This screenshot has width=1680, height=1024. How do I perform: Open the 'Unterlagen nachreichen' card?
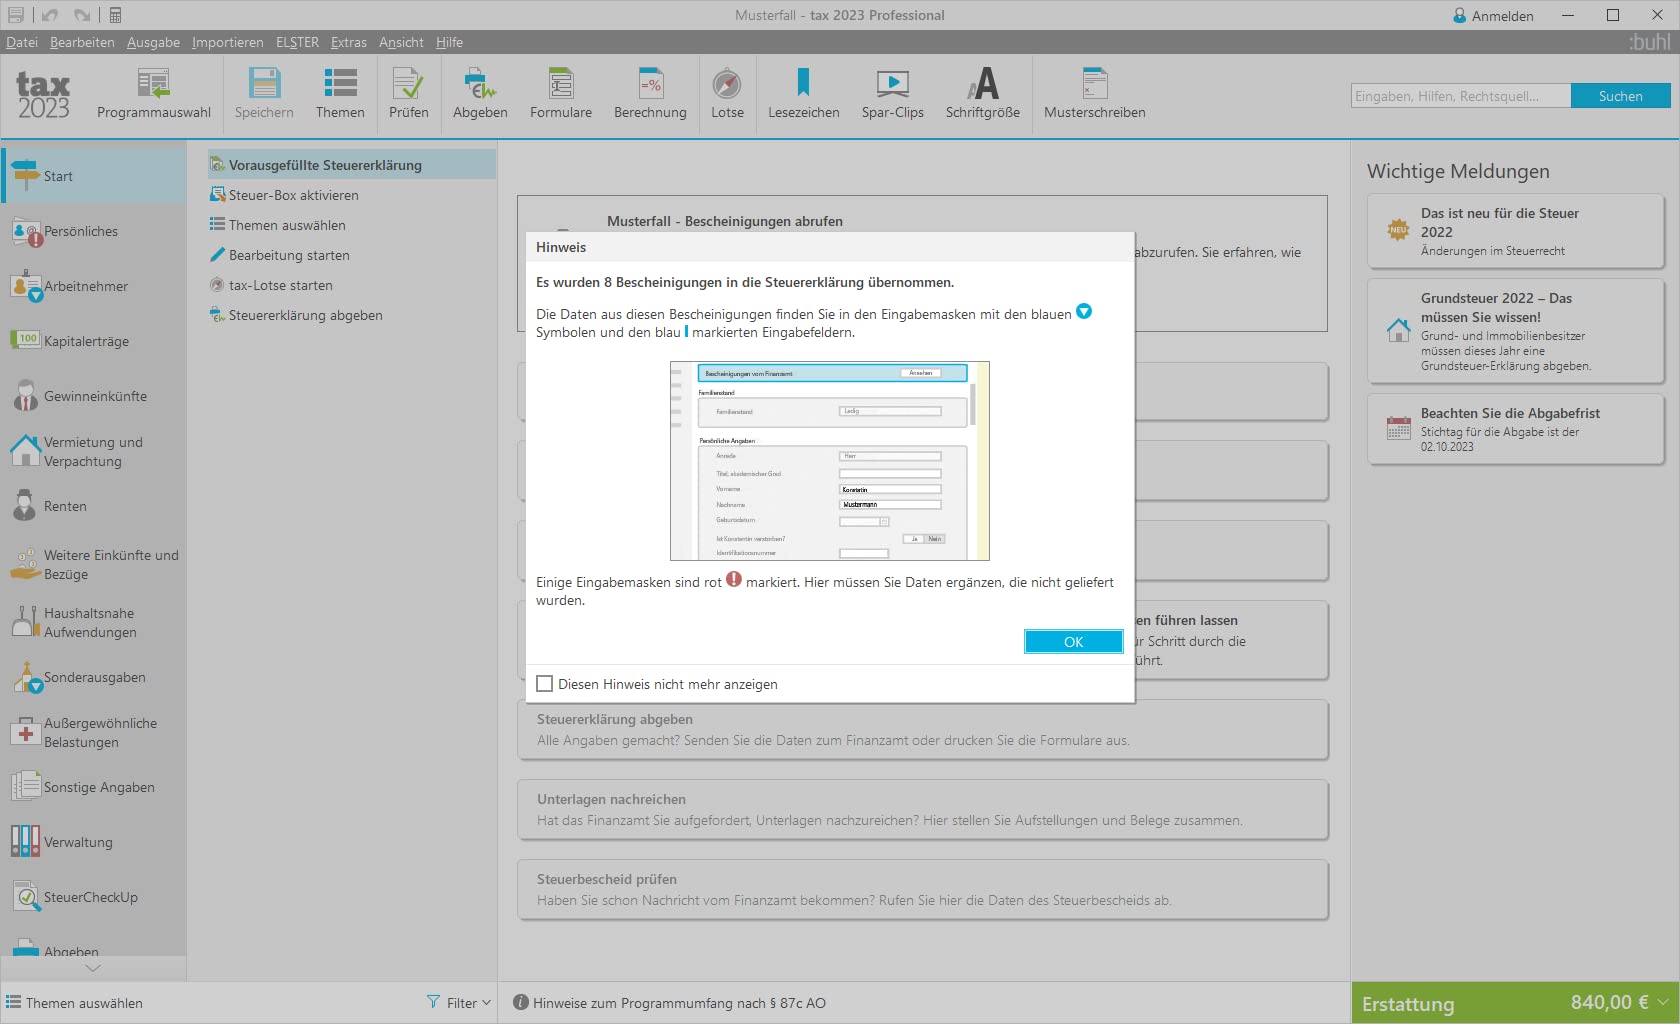(x=922, y=810)
